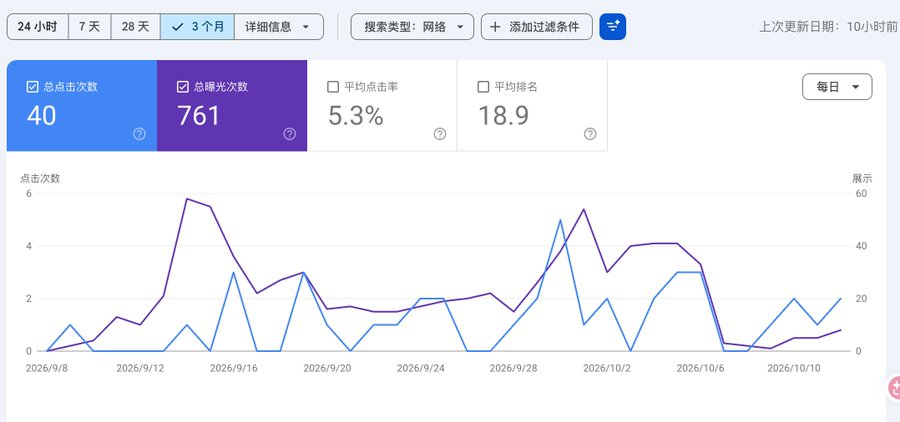
Task: Open help icon on 平均排名 card
Action: pyautogui.click(x=590, y=134)
